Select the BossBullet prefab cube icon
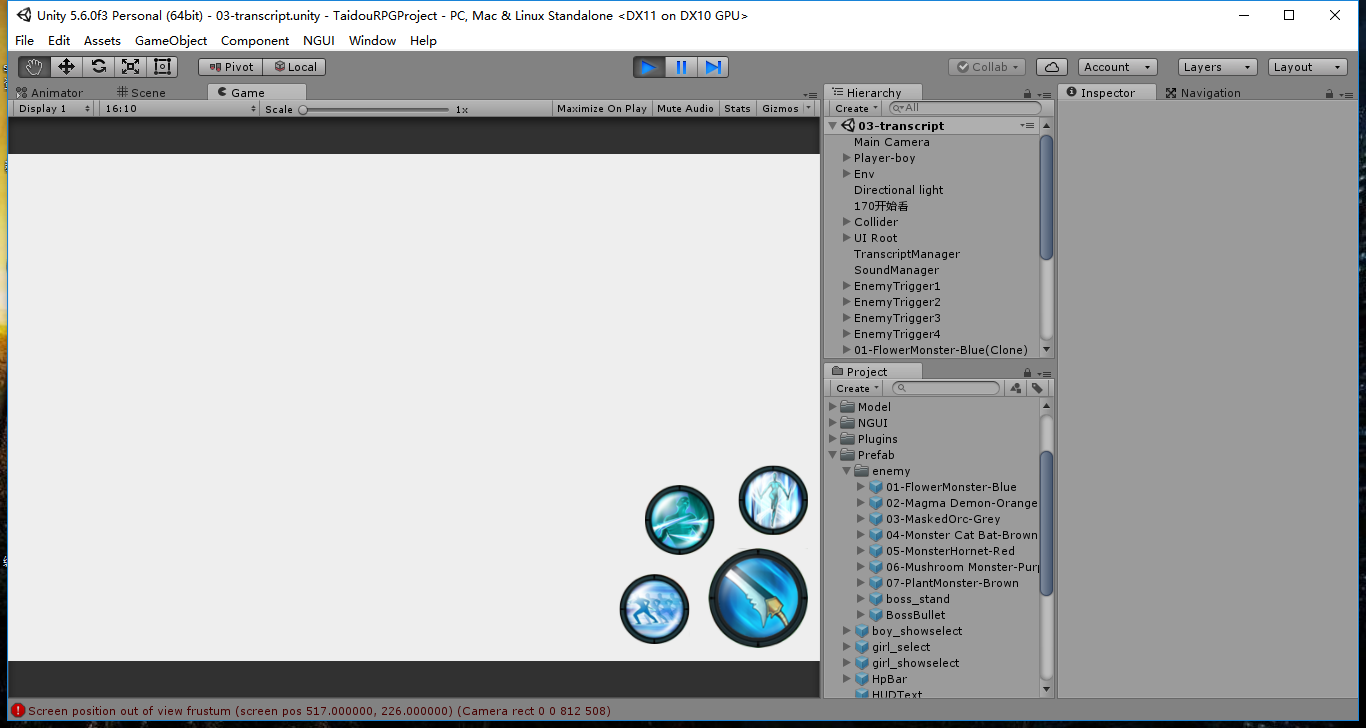The width and height of the screenshot is (1366, 728). tap(876, 615)
